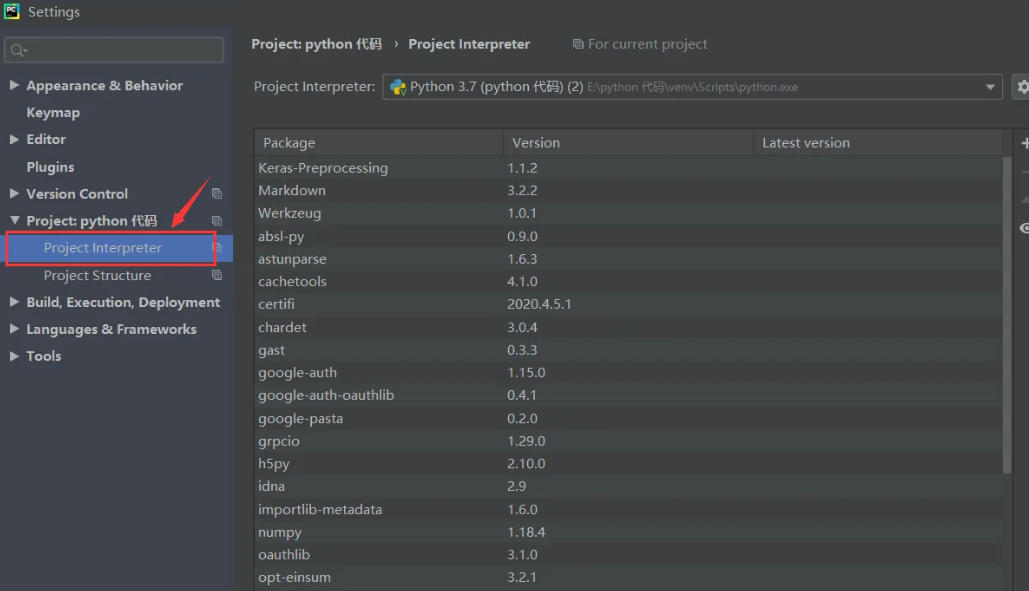Click the Version column header
Image resolution: width=1029 pixels, height=591 pixels.
(x=536, y=142)
